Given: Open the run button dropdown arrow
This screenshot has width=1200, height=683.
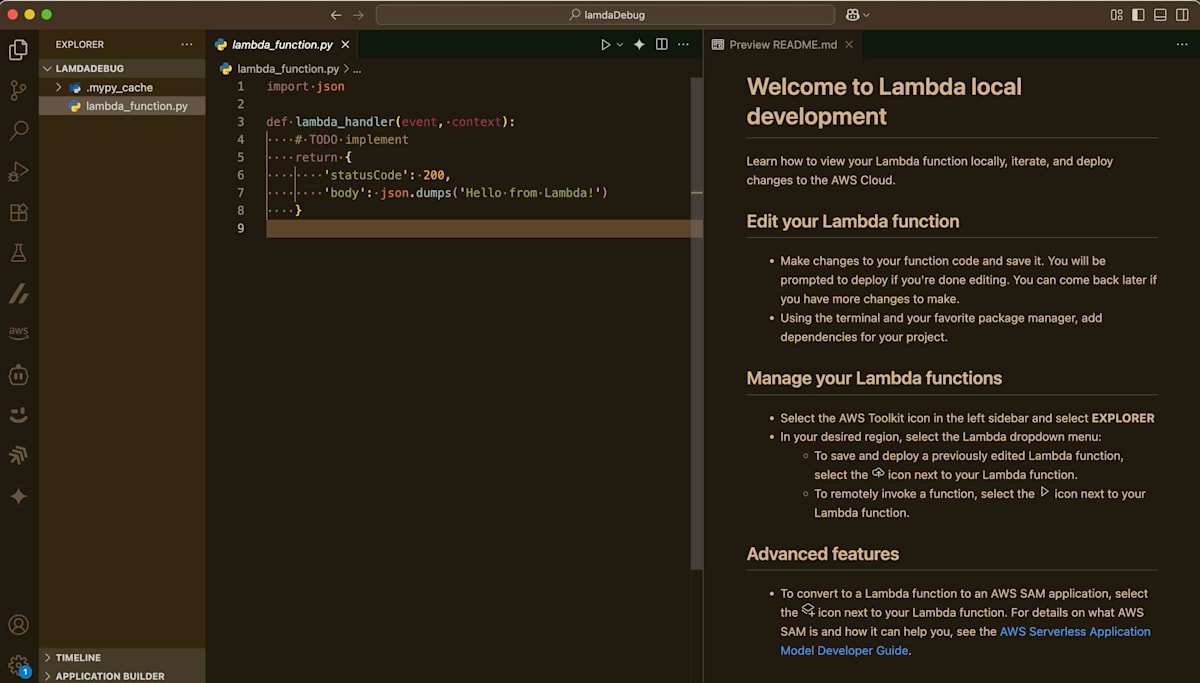Looking at the screenshot, I should [x=620, y=45].
